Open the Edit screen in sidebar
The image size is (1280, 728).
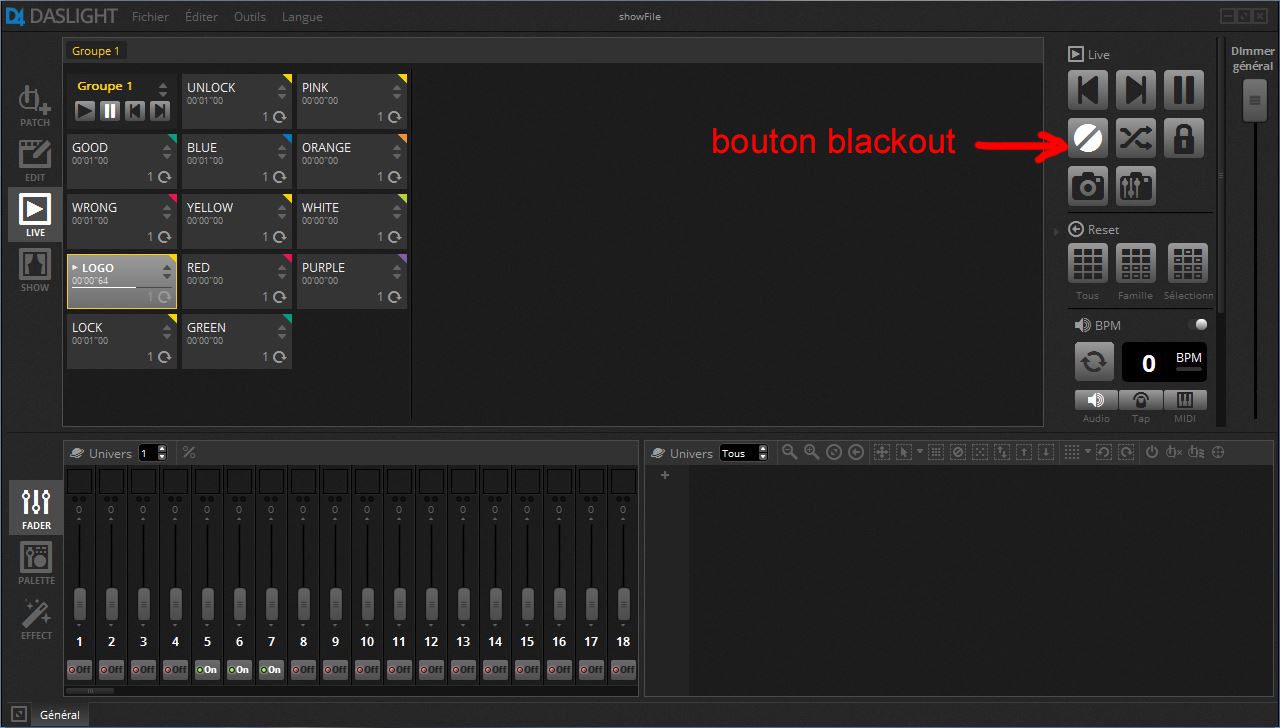tap(35, 160)
